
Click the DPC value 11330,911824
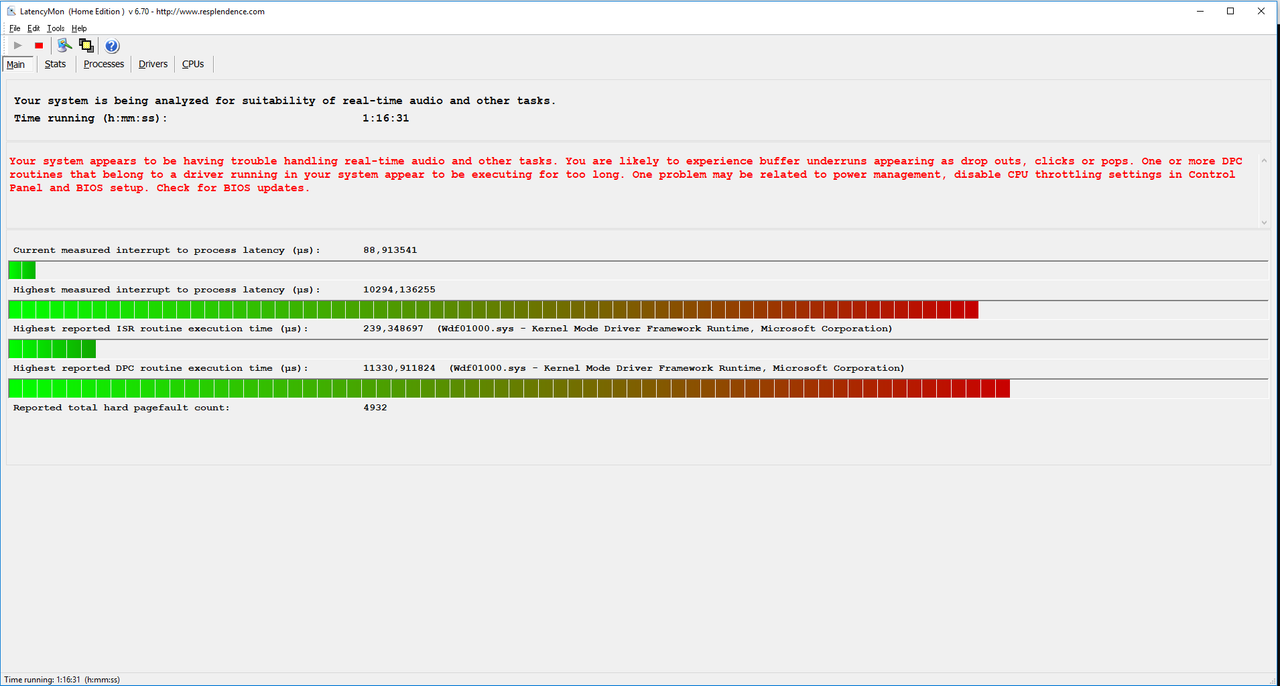coord(399,368)
